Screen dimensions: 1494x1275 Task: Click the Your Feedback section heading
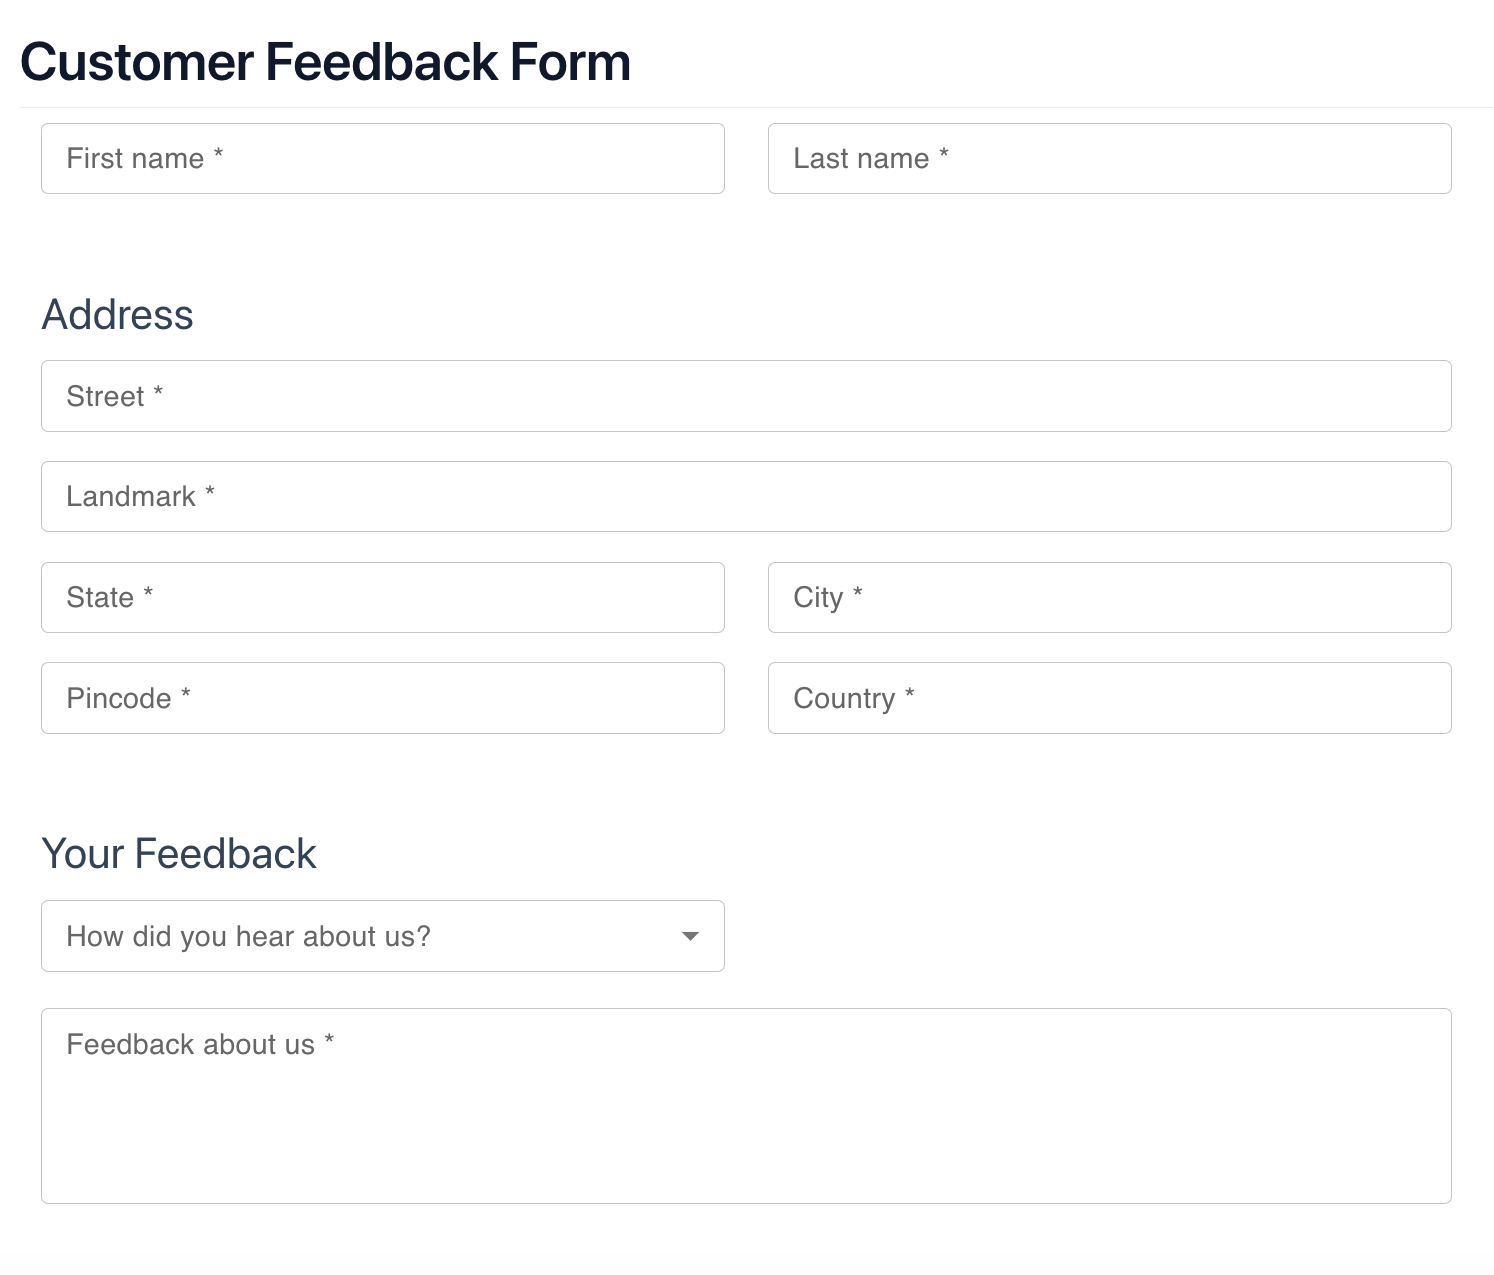point(178,853)
